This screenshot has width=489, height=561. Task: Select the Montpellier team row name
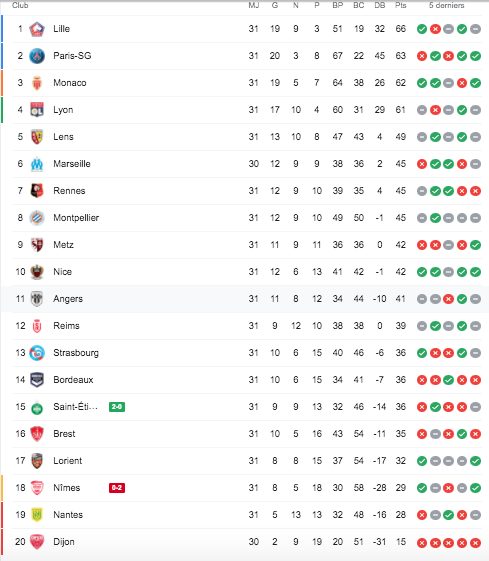coord(76,218)
